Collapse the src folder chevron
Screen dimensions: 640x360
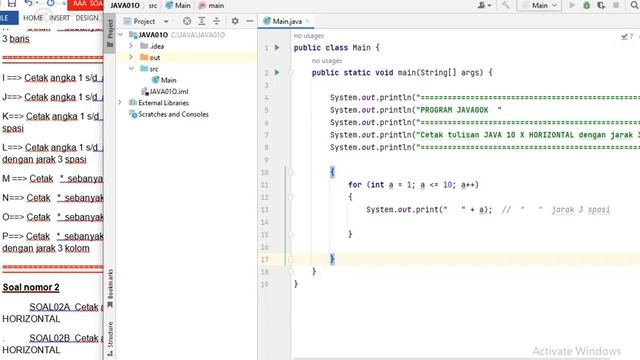pyautogui.click(x=131, y=69)
